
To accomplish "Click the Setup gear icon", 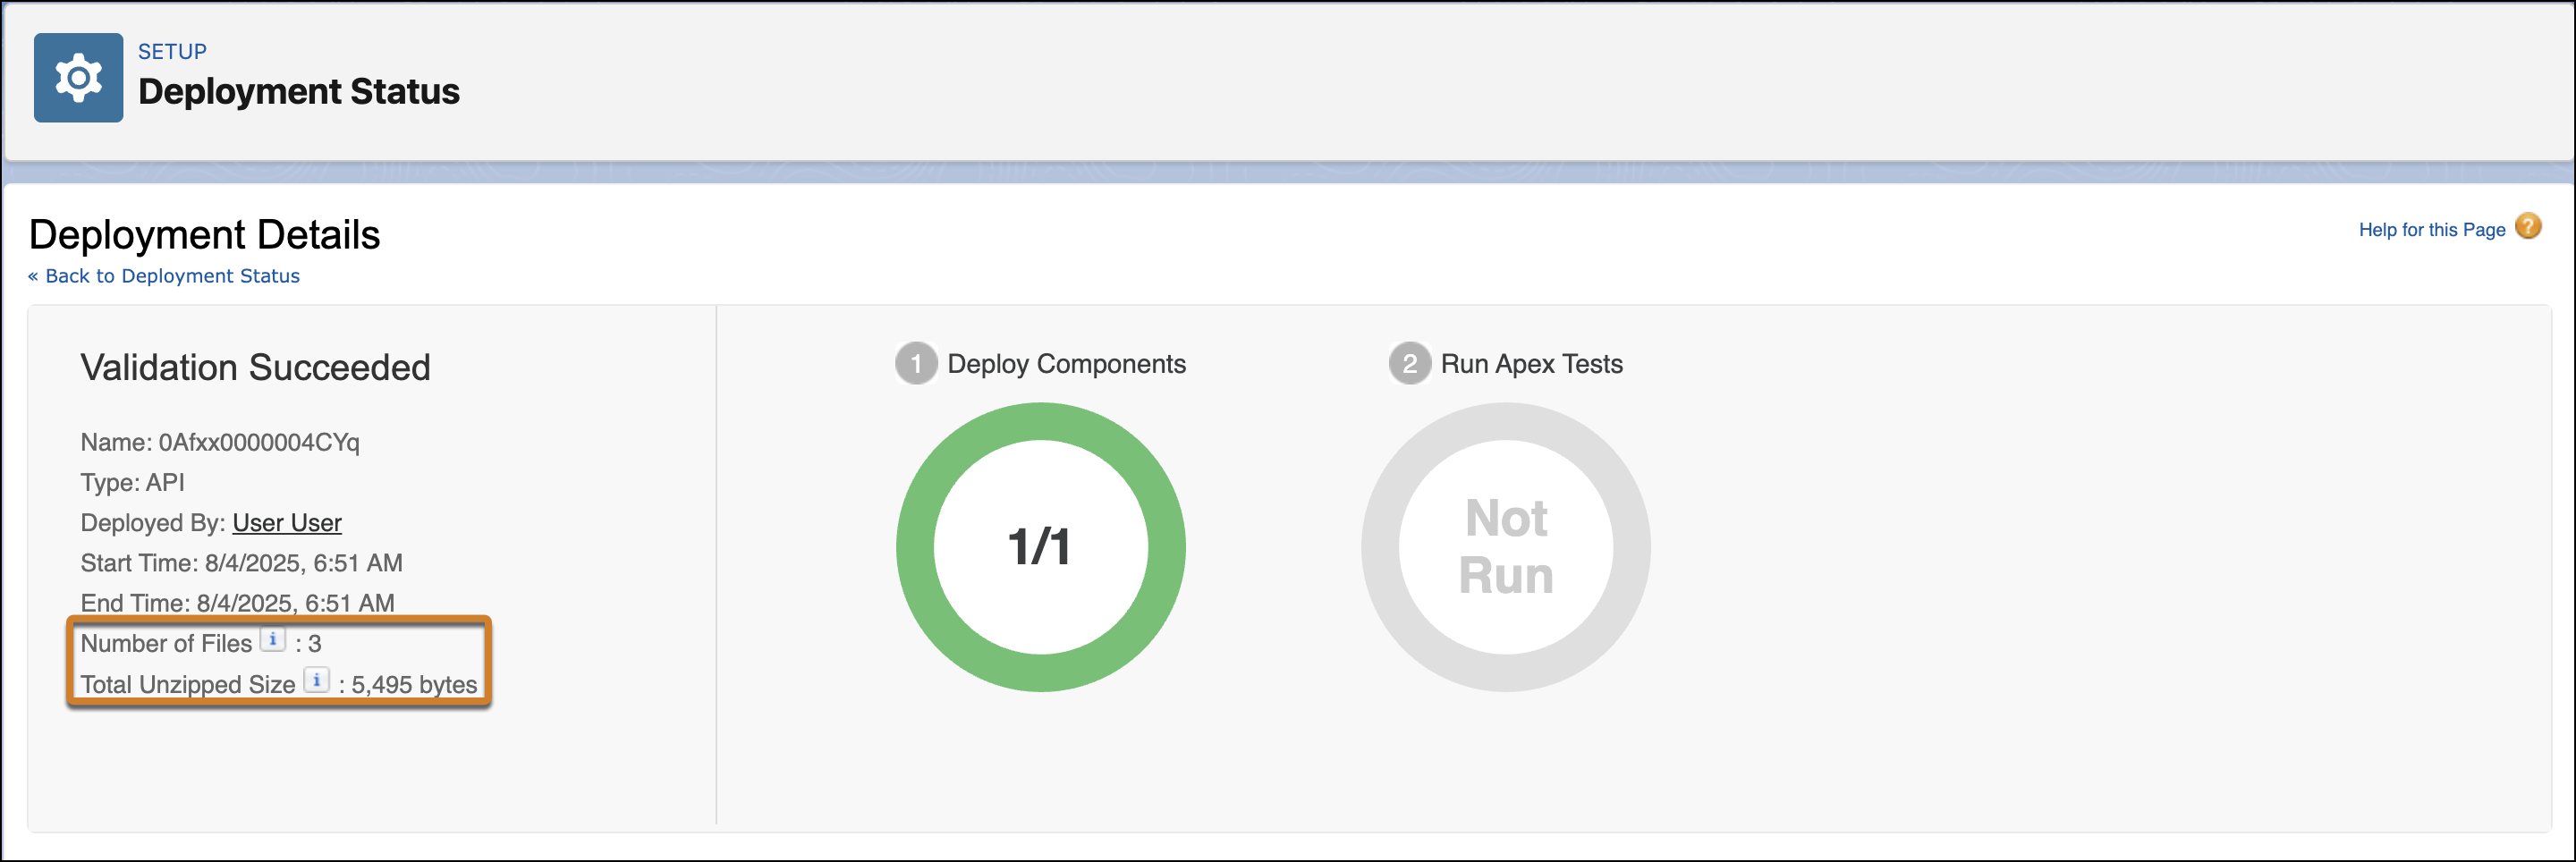I will 78,78.
